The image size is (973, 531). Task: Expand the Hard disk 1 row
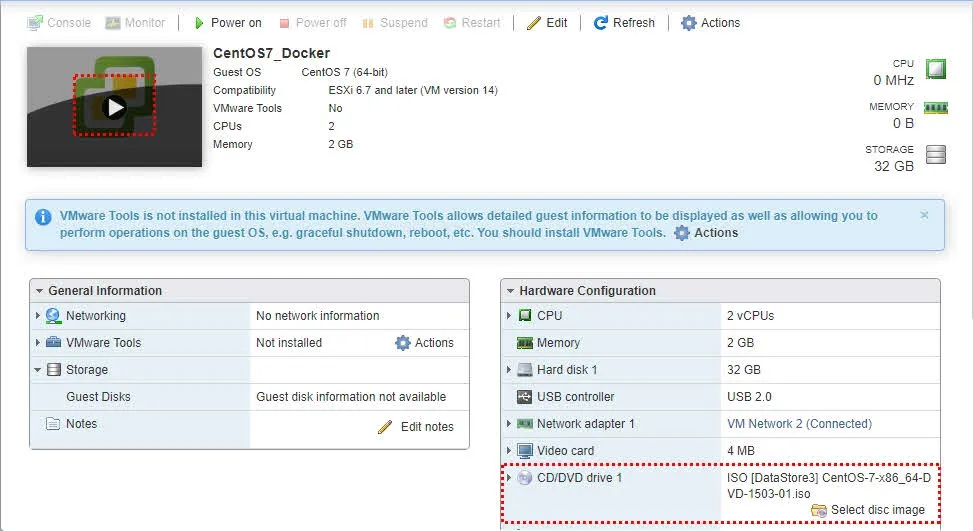click(509, 370)
